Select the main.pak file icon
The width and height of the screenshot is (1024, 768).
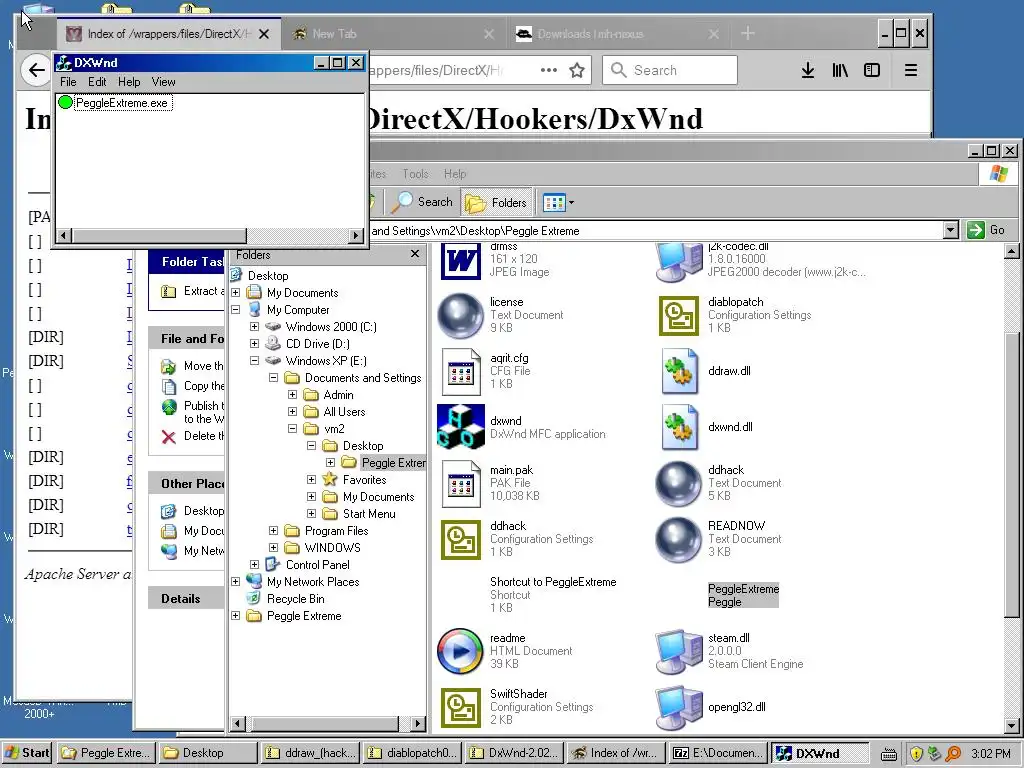[460, 483]
